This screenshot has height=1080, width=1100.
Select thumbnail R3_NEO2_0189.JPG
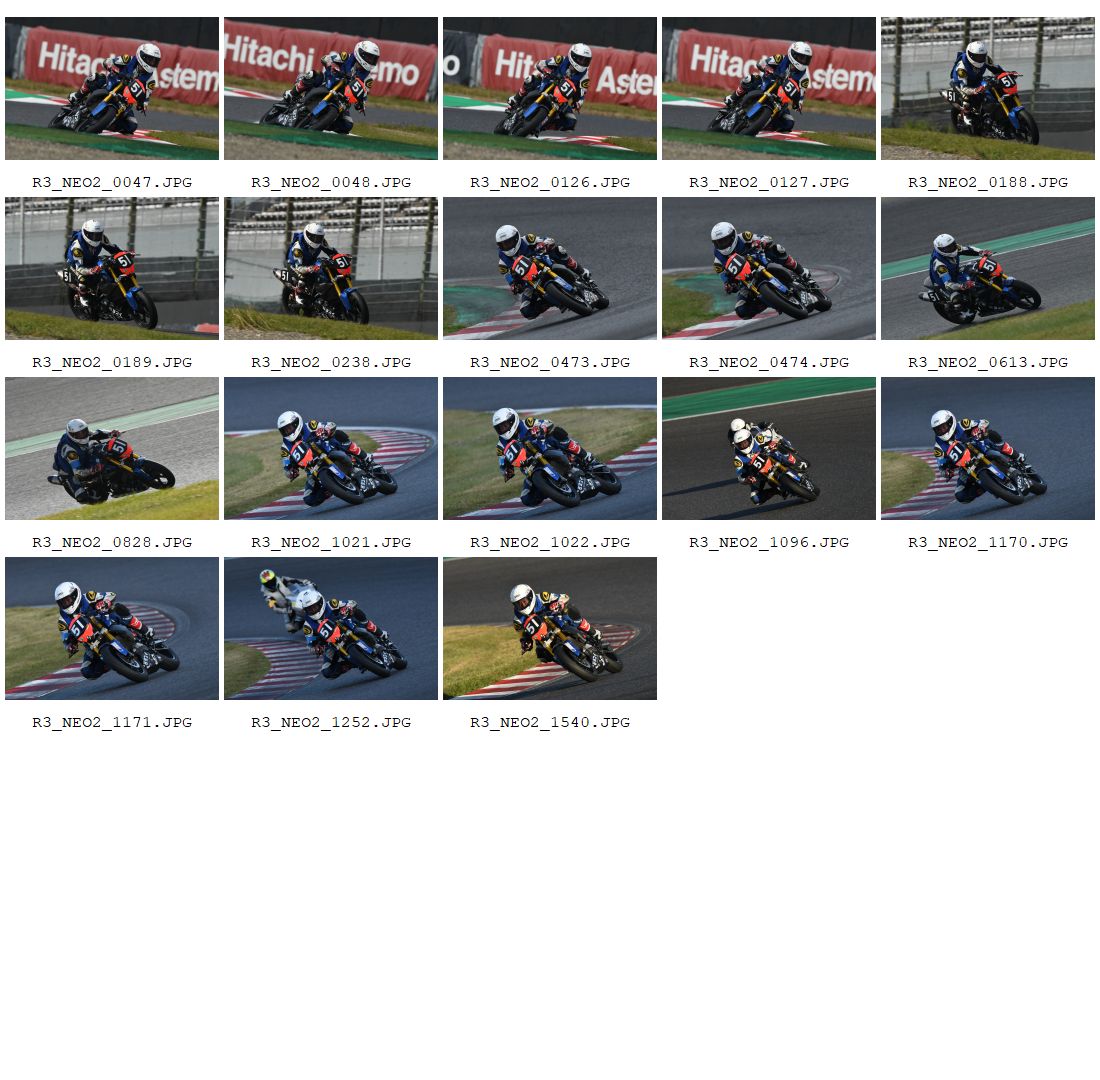(x=112, y=269)
